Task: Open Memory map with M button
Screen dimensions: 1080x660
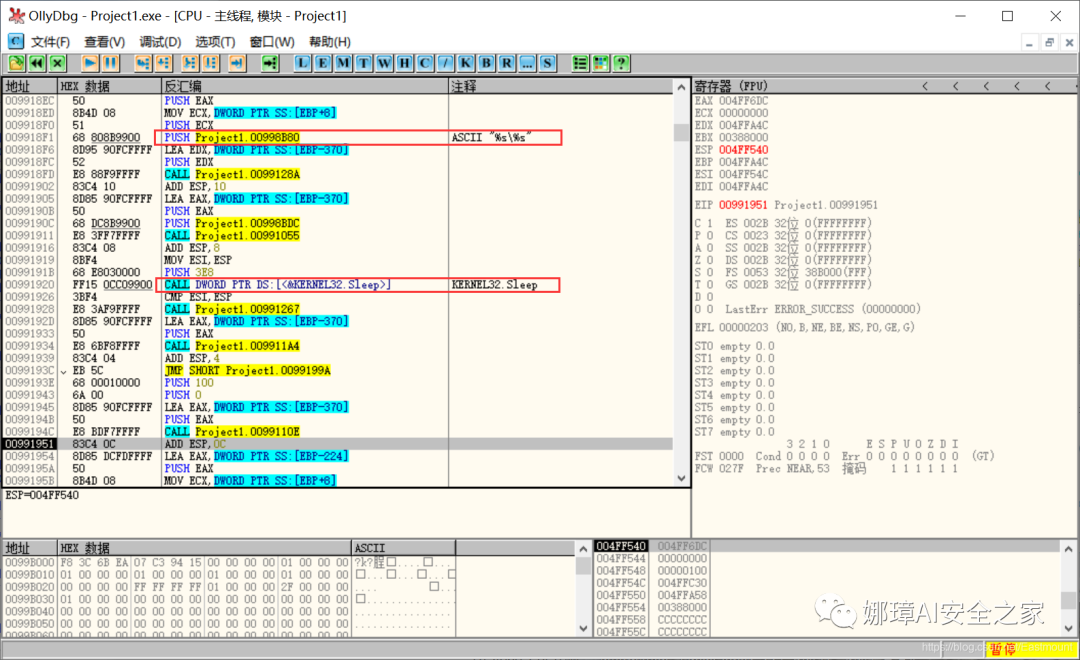Action: [343, 63]
